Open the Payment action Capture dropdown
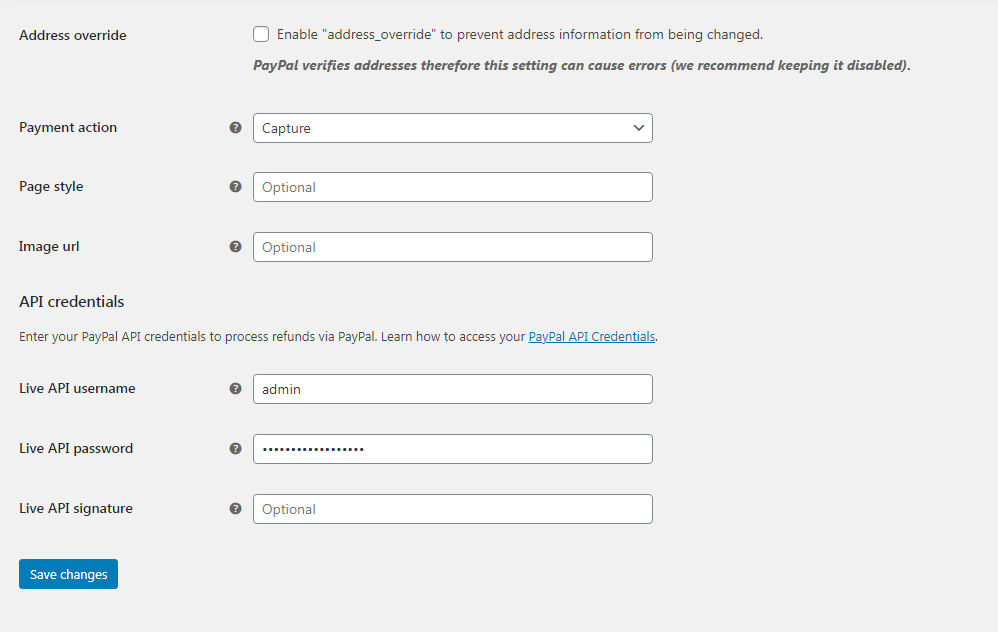Screen dimensions: 998x632 (452, 128)
